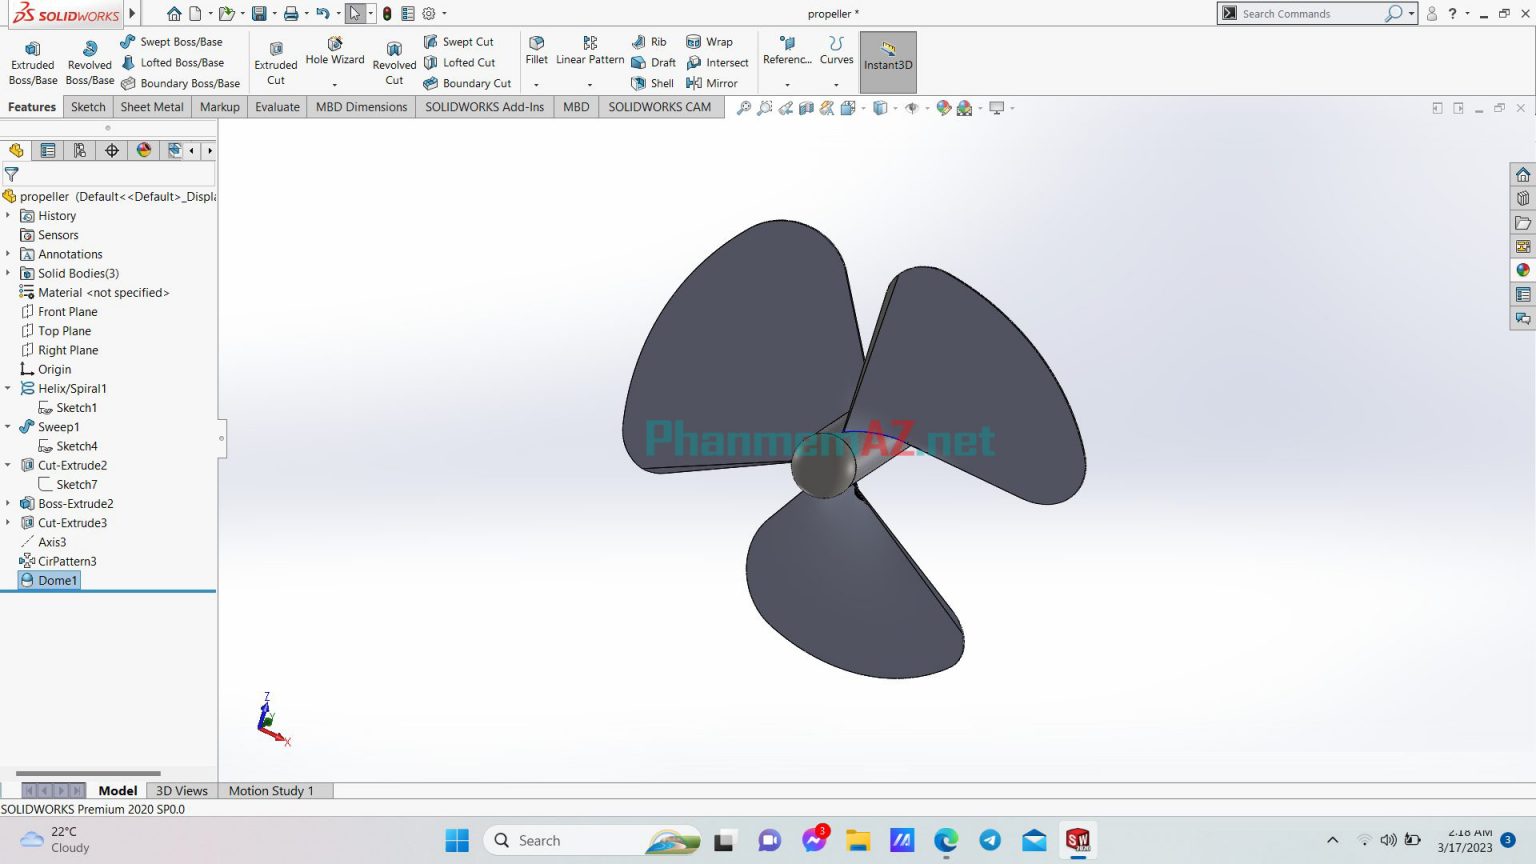
Task: Switch to the Evaluate tab
Action: [x=276, y=106]
